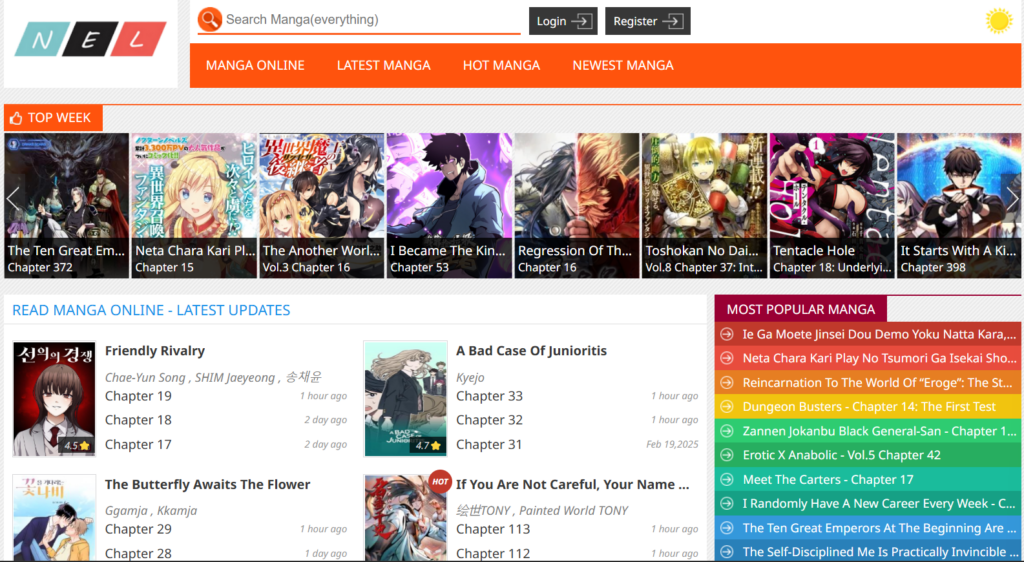Image resolution: width=1024 pixels, height=562 pixels.
Task: Click The Butterfly Awaits The Flower cover
Action: [x=54, y=518]
